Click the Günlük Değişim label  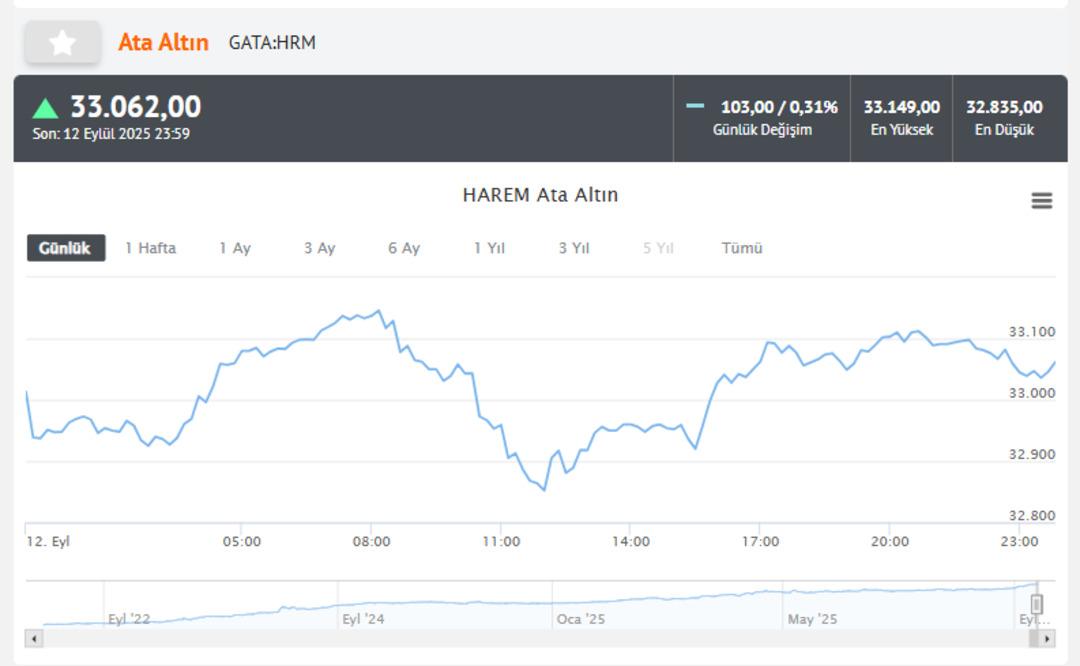[x=762, y=129]
